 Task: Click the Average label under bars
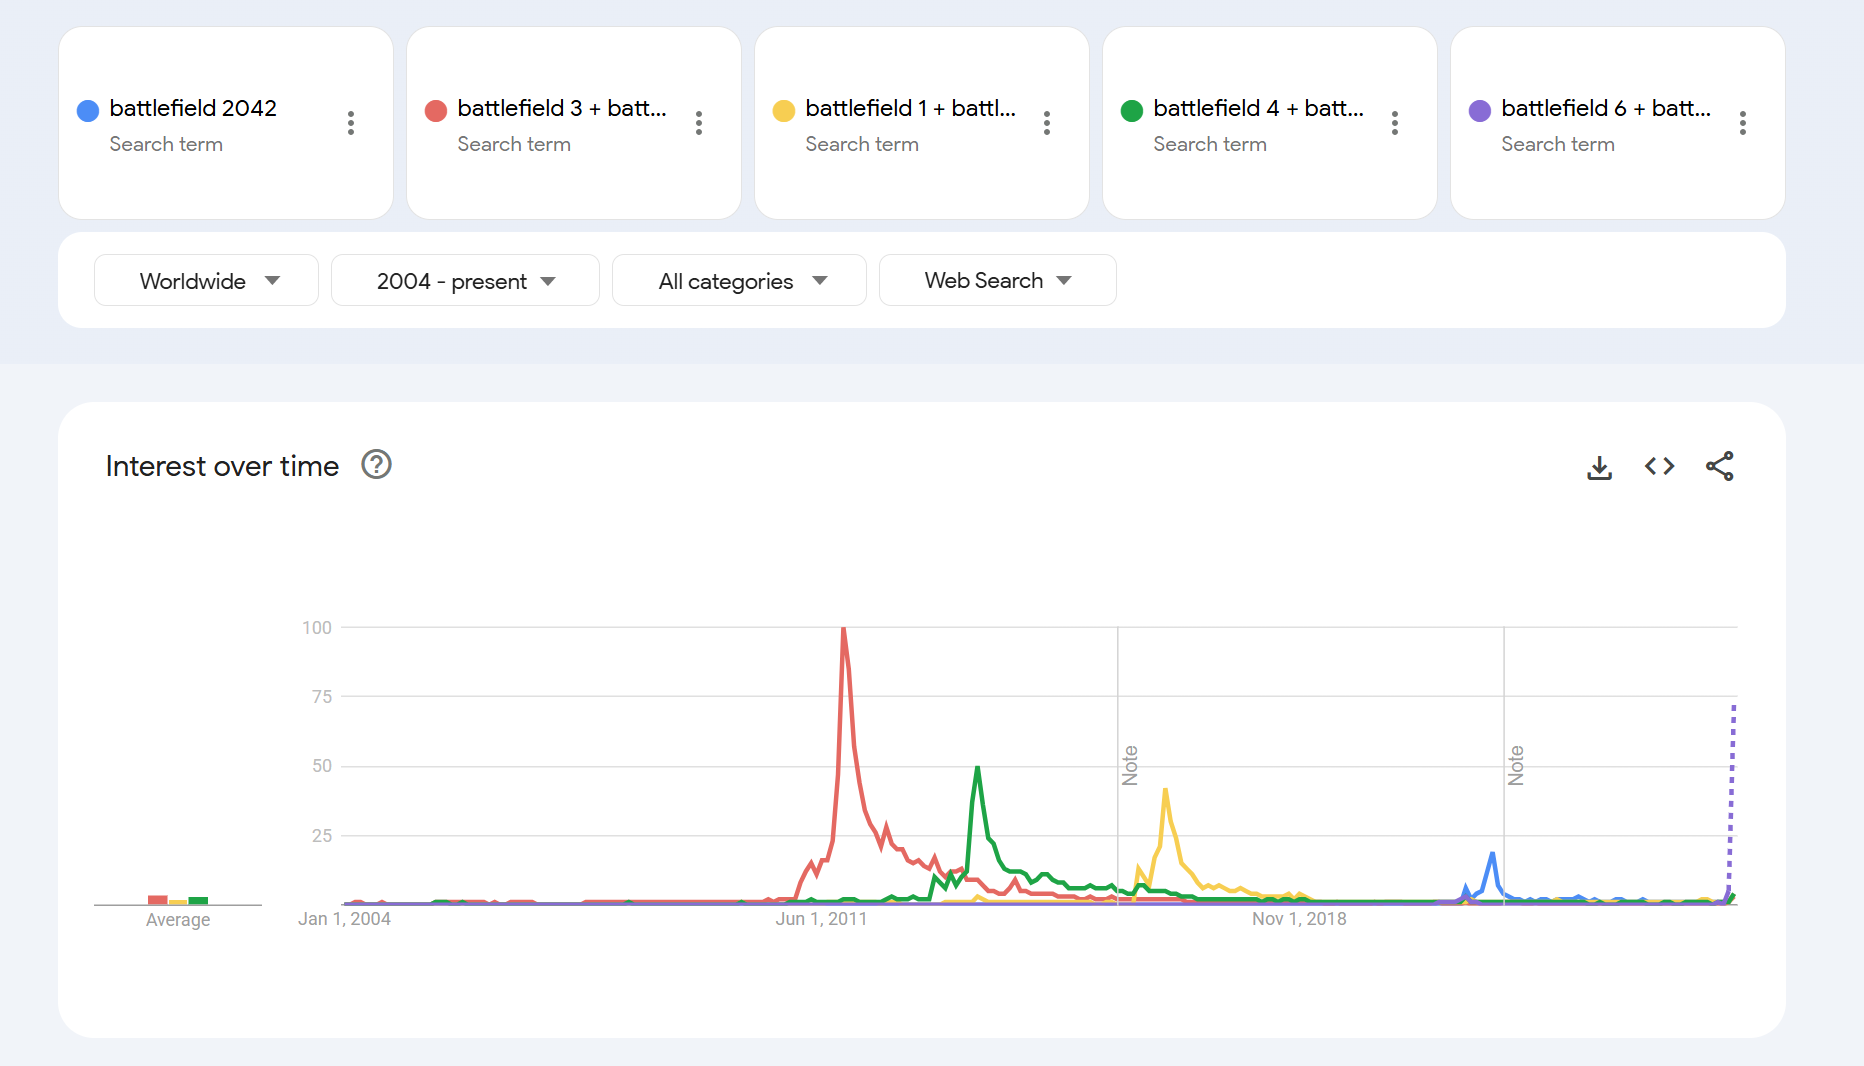point(178,920)
